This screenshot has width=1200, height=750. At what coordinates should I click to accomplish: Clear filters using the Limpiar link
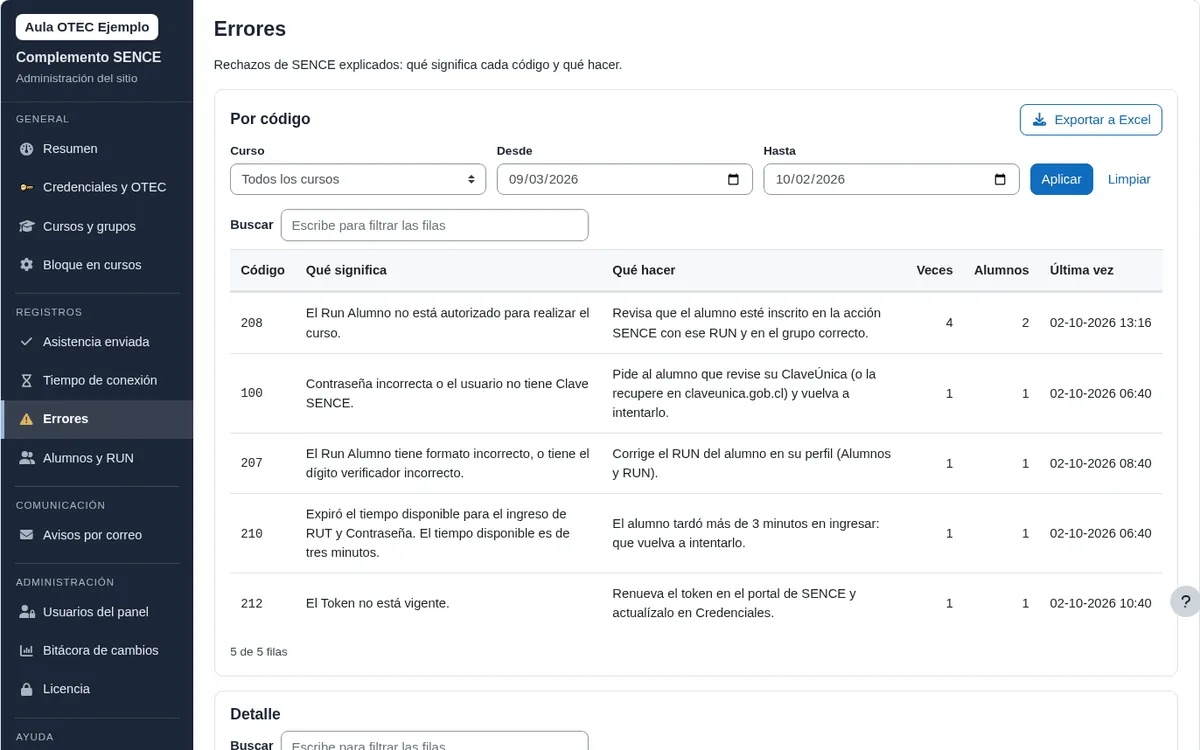(1129, 179)
